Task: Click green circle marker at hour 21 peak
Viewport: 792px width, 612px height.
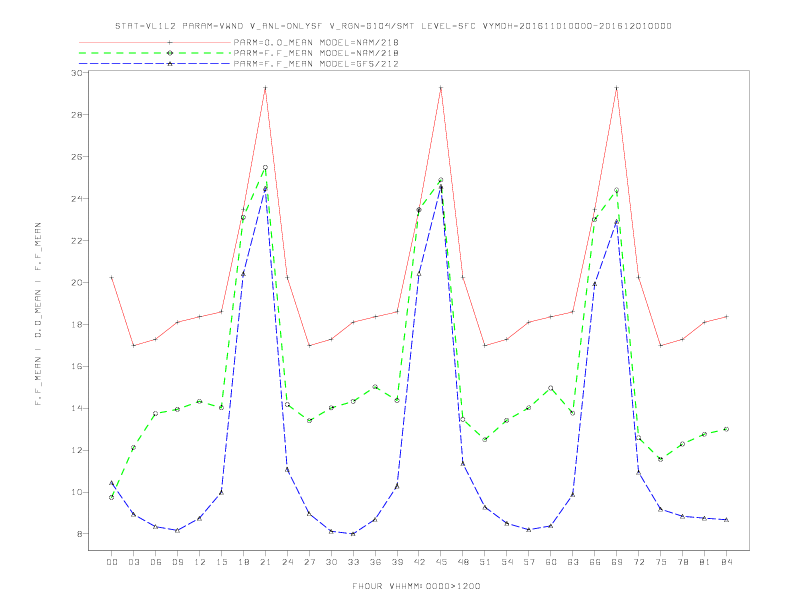Action: point(265,167)
